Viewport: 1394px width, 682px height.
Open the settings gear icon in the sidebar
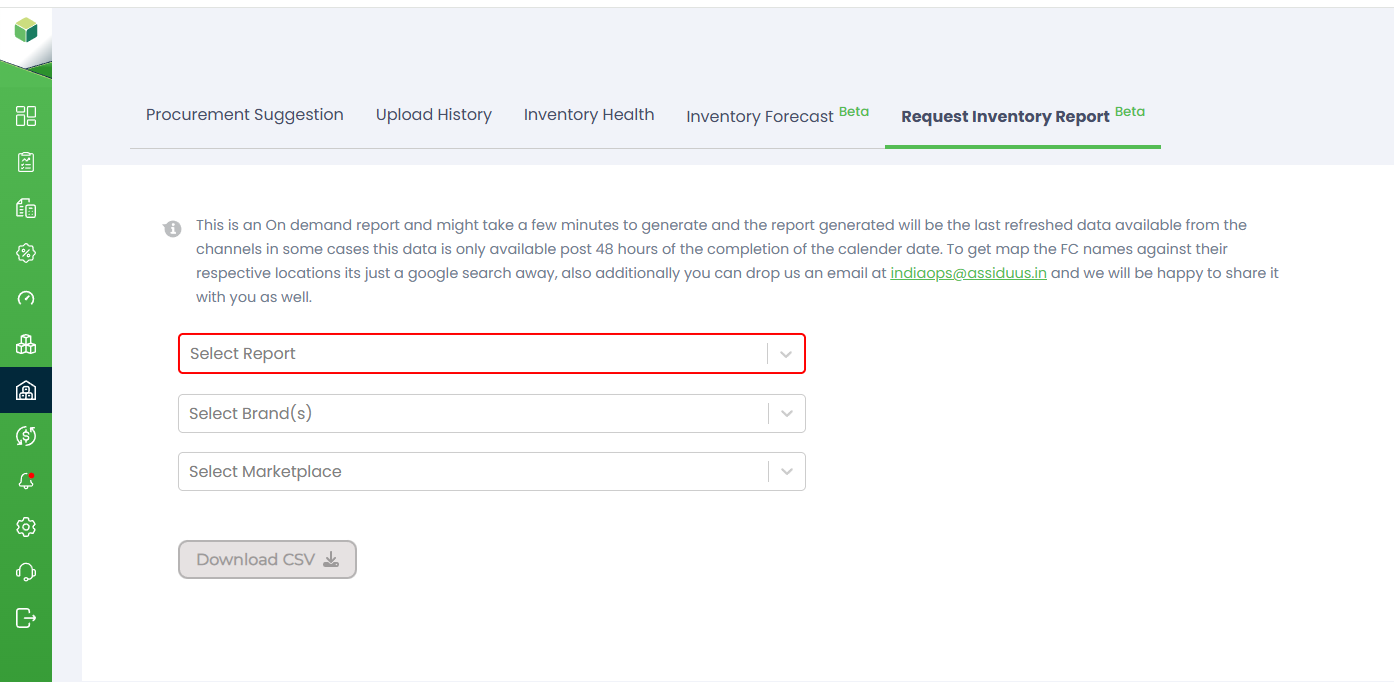(x=26, y=527)
